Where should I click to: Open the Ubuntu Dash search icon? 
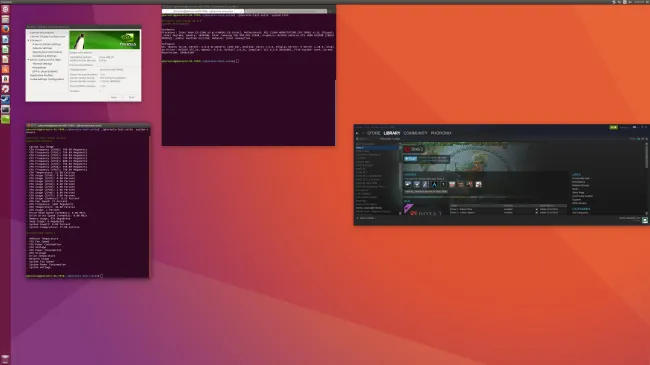pyautogui.click(x=5, y=9)
